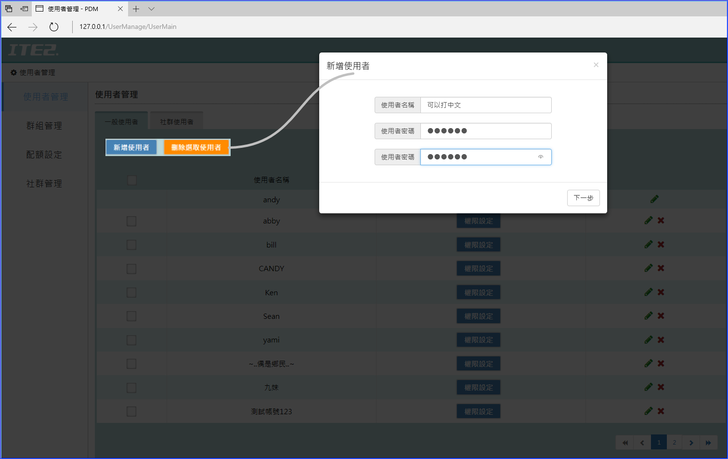
Task: Open a new browser tab with plus icon
Action: pyautogui.click(x=136, y=9)
